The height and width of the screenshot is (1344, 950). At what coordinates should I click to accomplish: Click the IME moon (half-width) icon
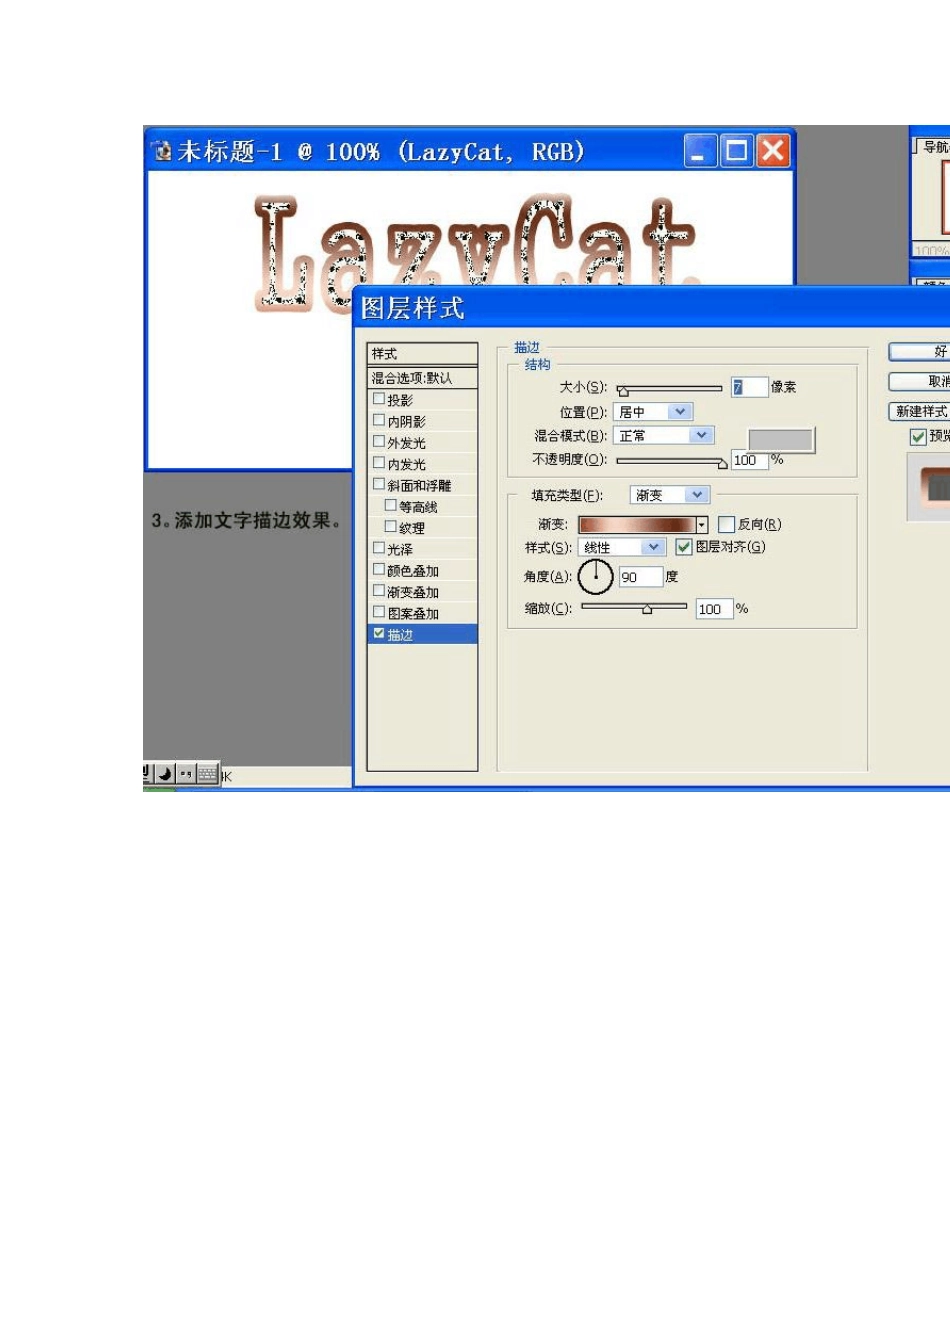coord(165,774)
